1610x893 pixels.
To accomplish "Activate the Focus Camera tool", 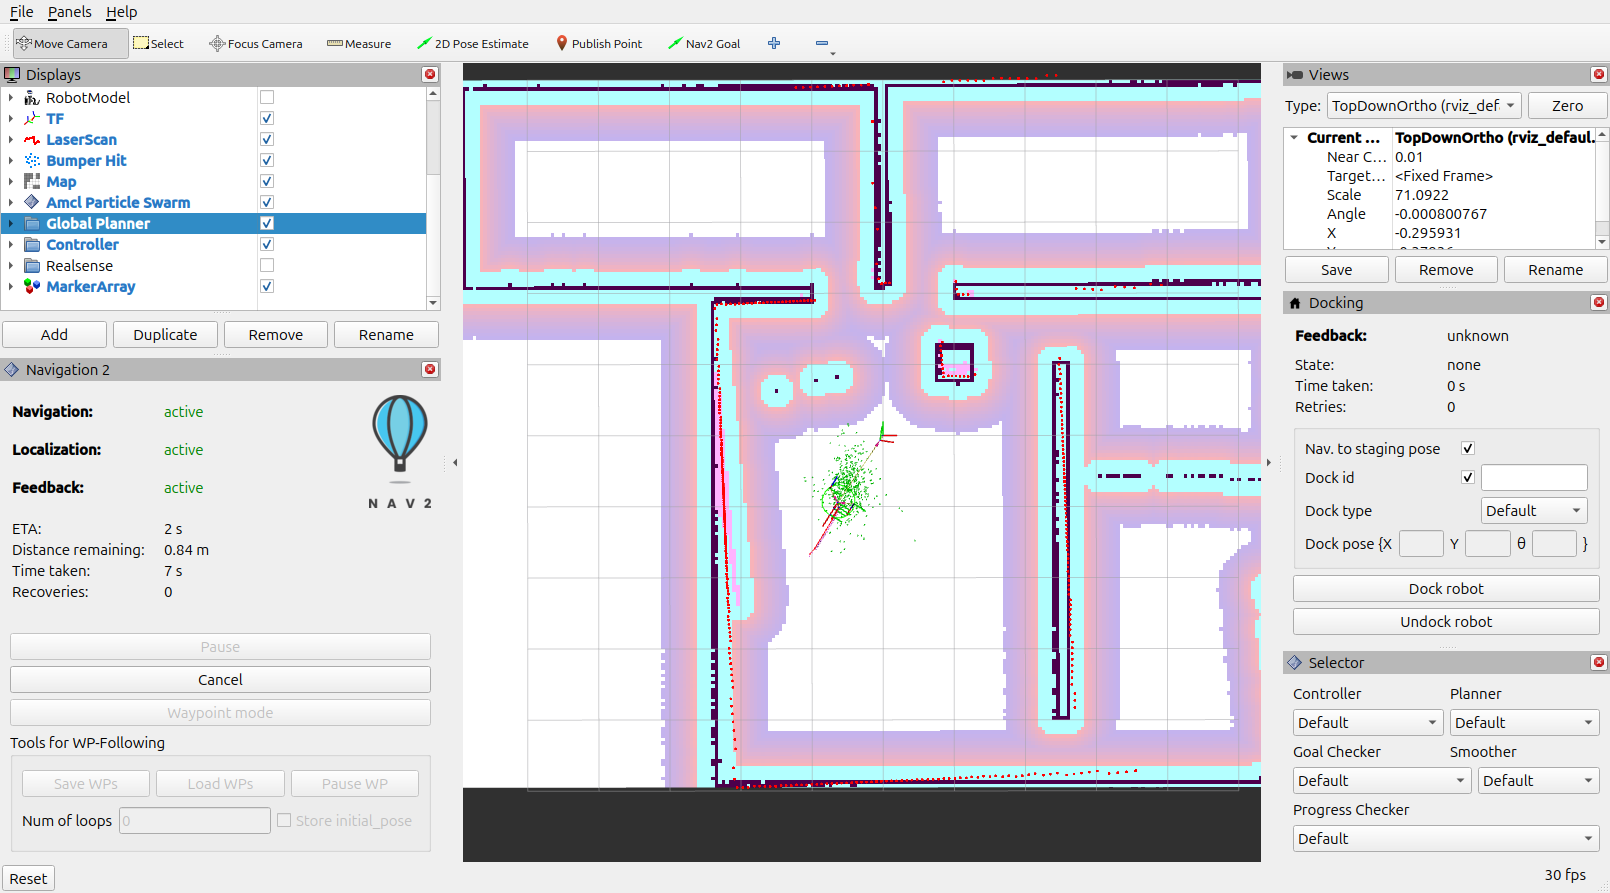I will (255, 44).
